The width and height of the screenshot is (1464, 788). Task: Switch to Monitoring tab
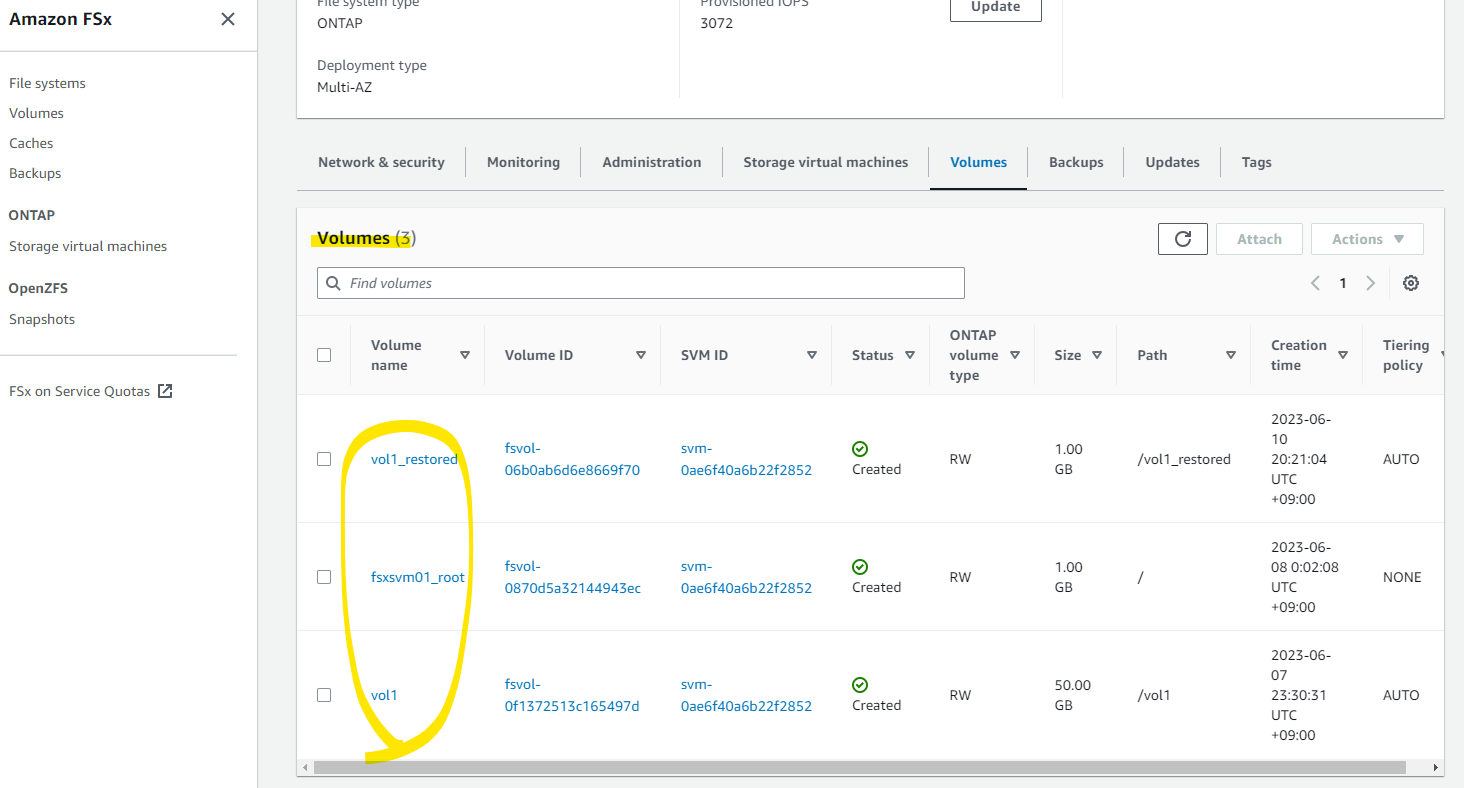click(x=523, y=162)
